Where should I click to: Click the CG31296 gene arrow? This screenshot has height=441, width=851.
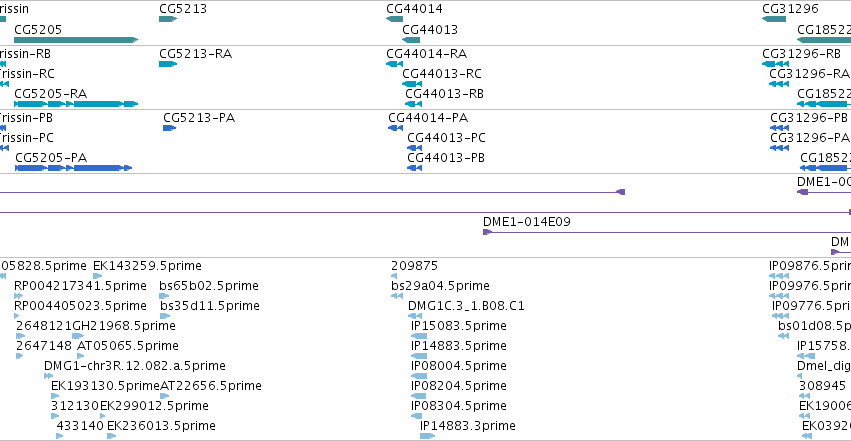coord(774,19)
